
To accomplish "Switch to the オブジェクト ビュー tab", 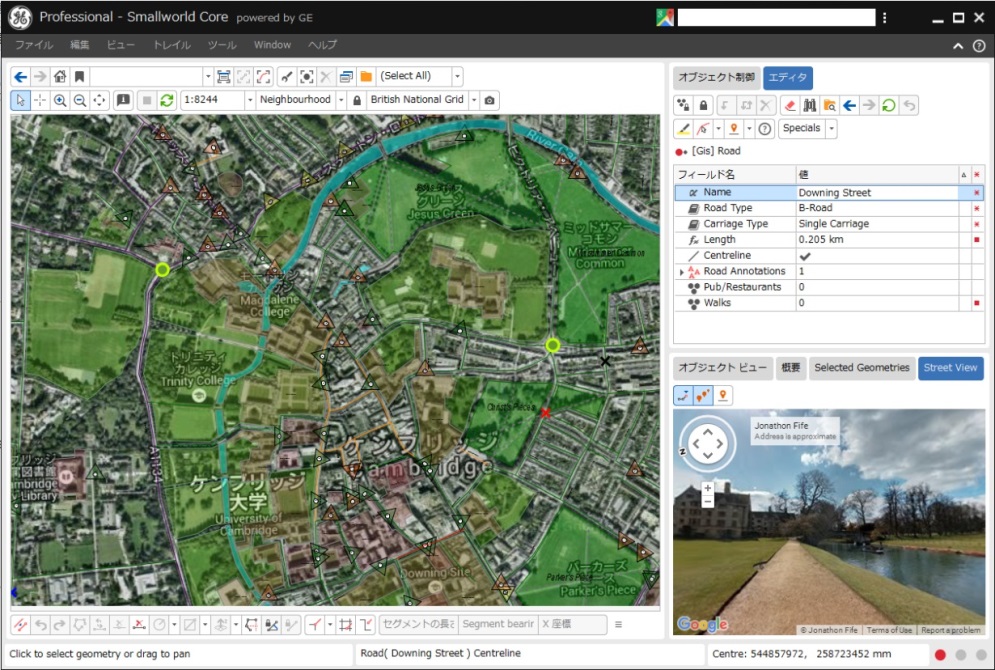I will click(x=723, y=368).
